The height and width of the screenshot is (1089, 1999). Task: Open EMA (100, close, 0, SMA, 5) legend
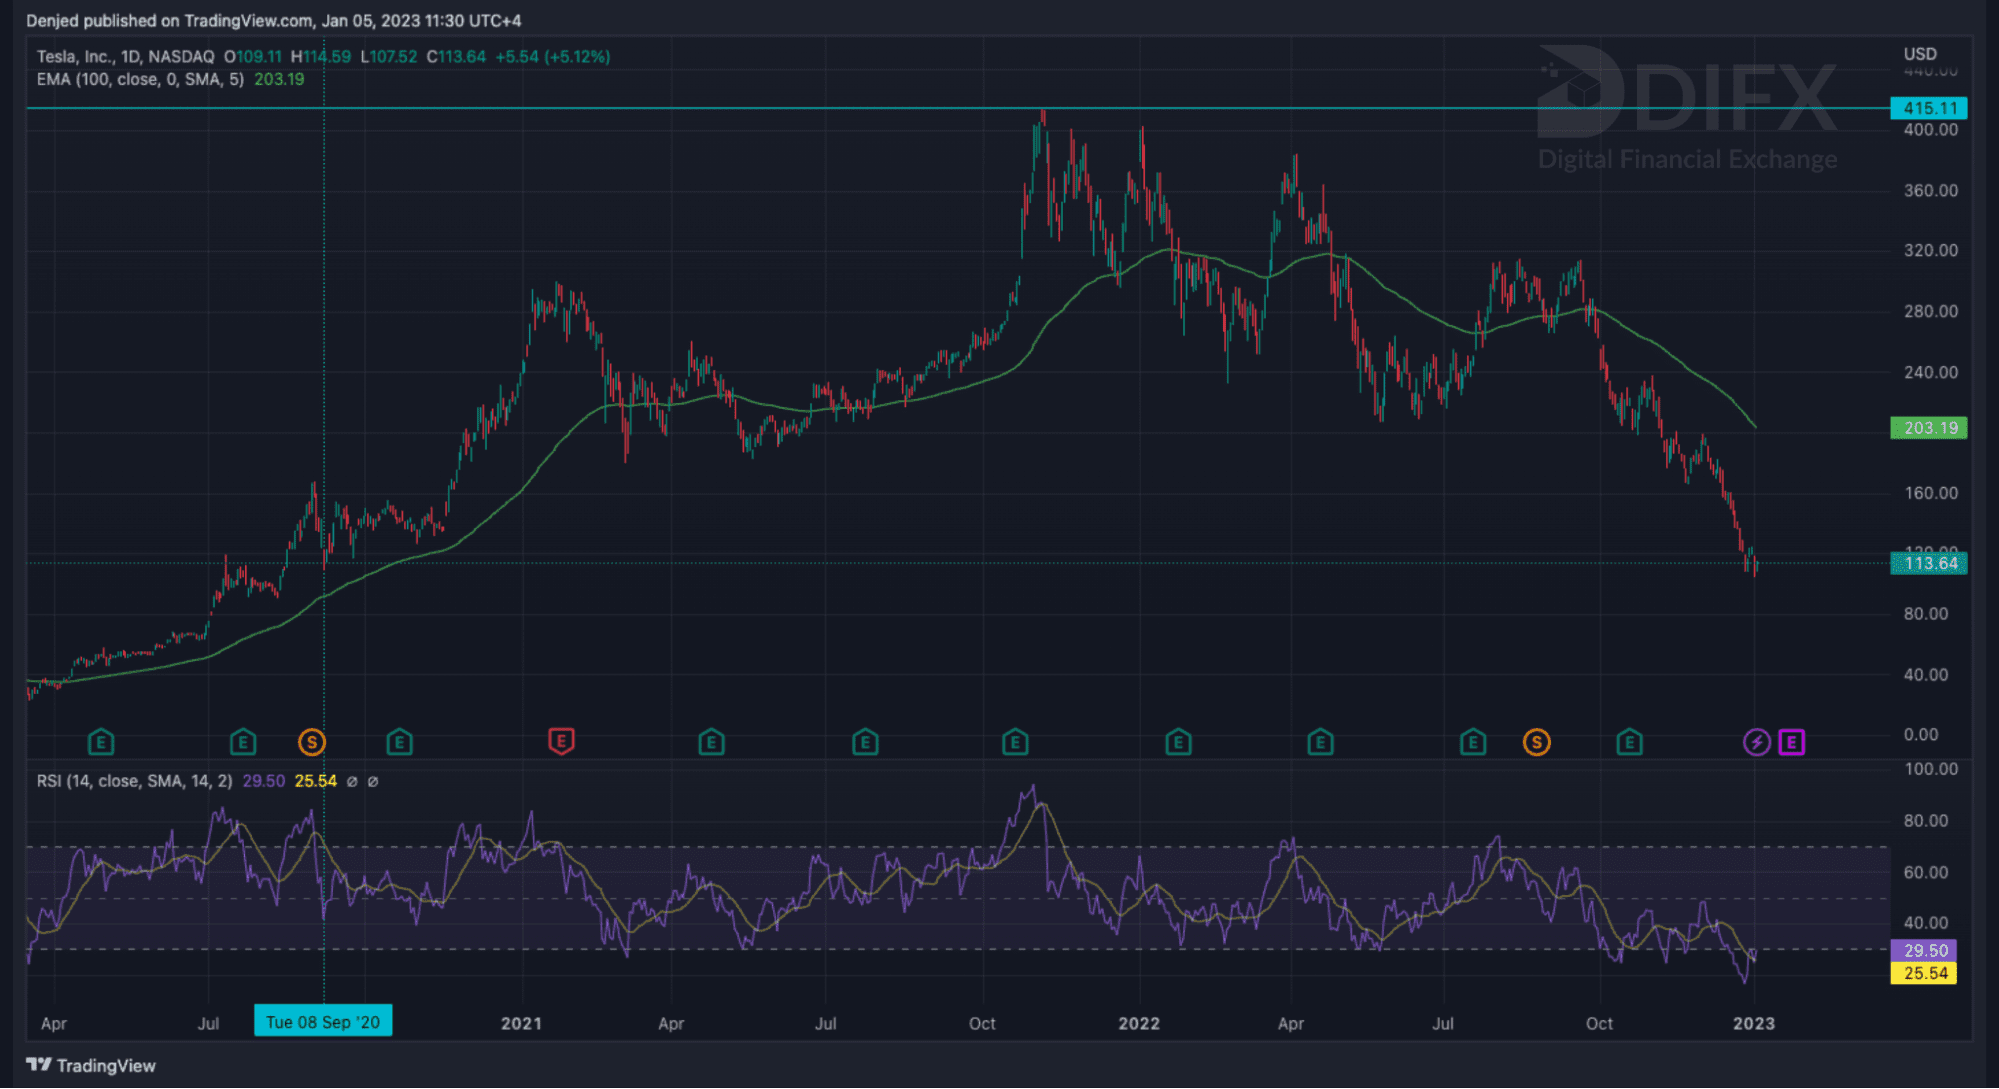click(x=140, y=79)
